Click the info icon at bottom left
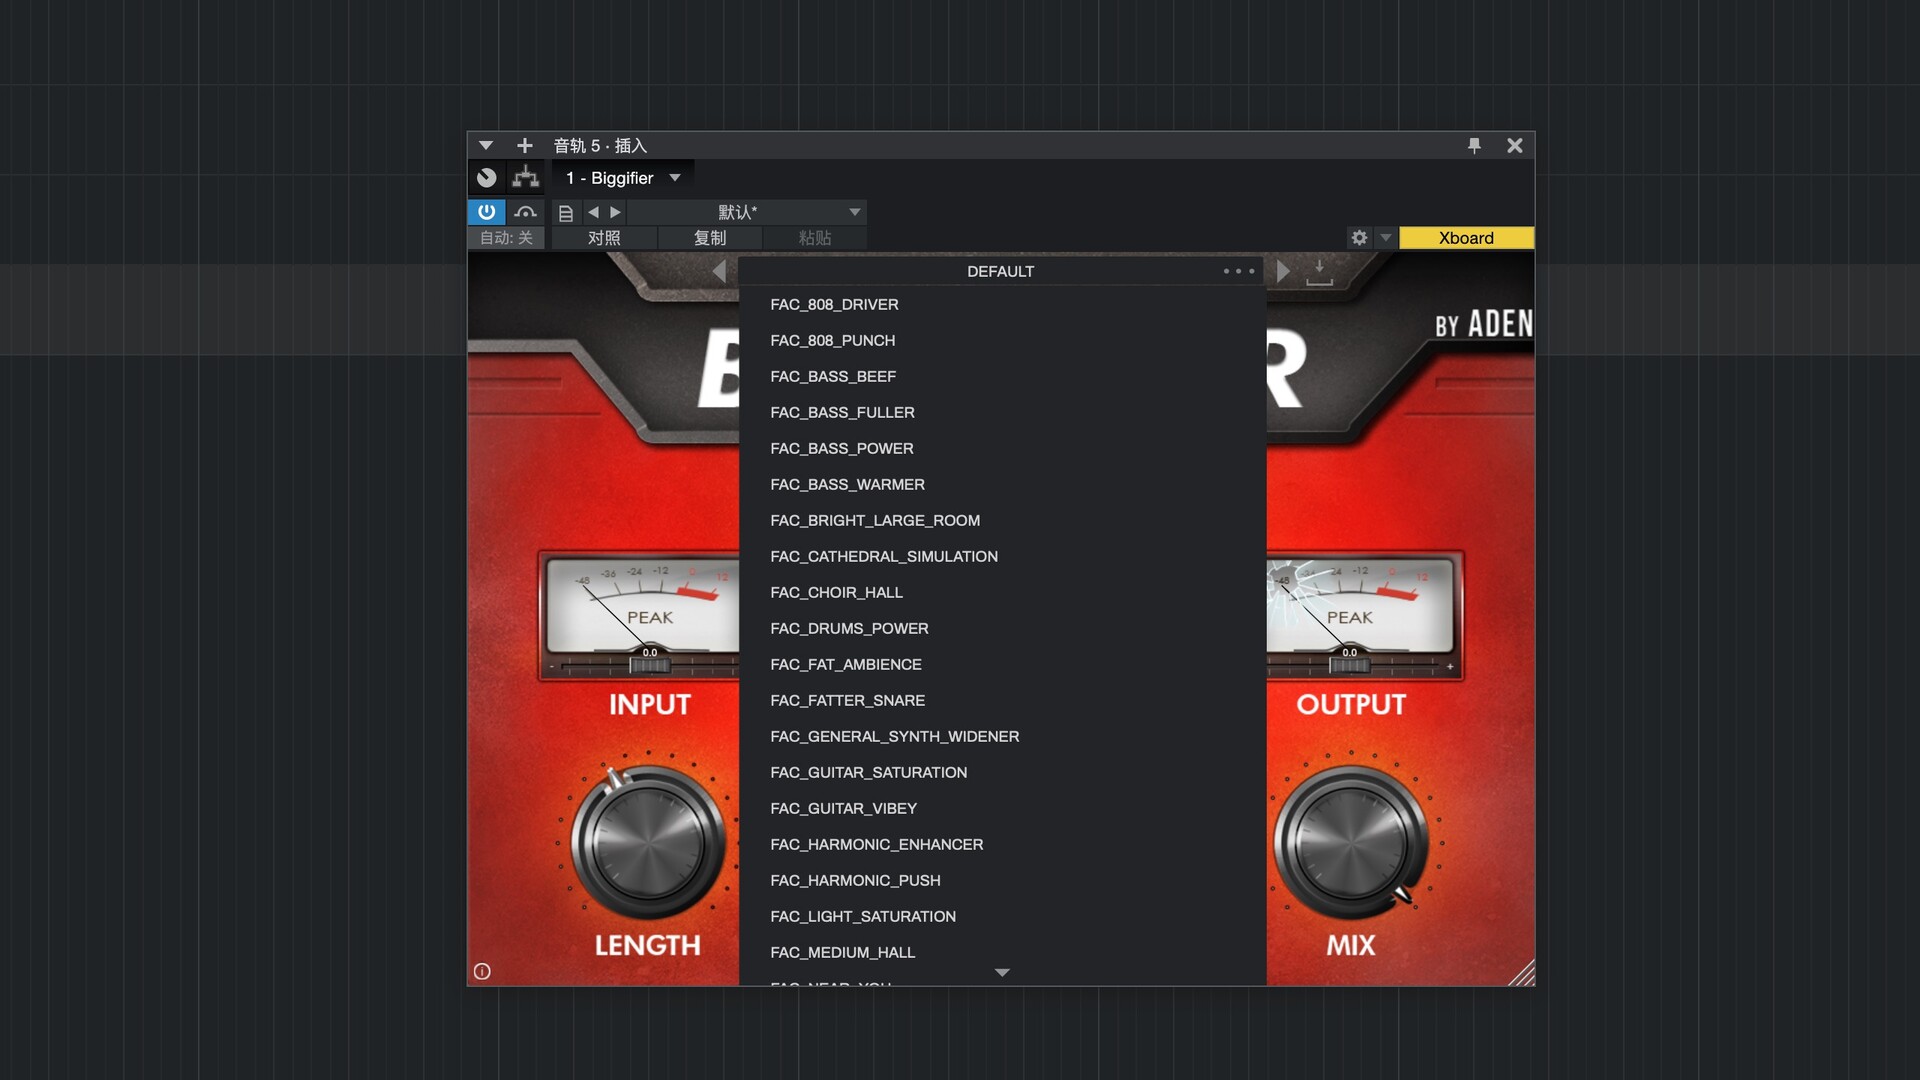Viewport: 1920px width, 1080px height. point(482,971)
